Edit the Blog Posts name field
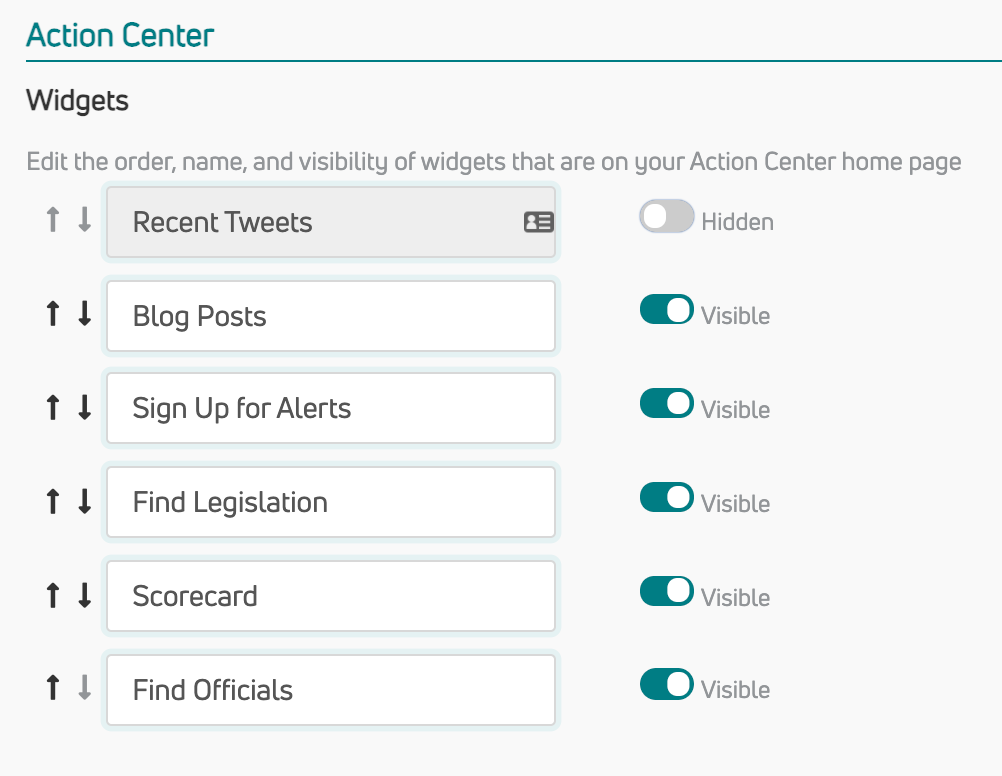 [x=330, y=316]
